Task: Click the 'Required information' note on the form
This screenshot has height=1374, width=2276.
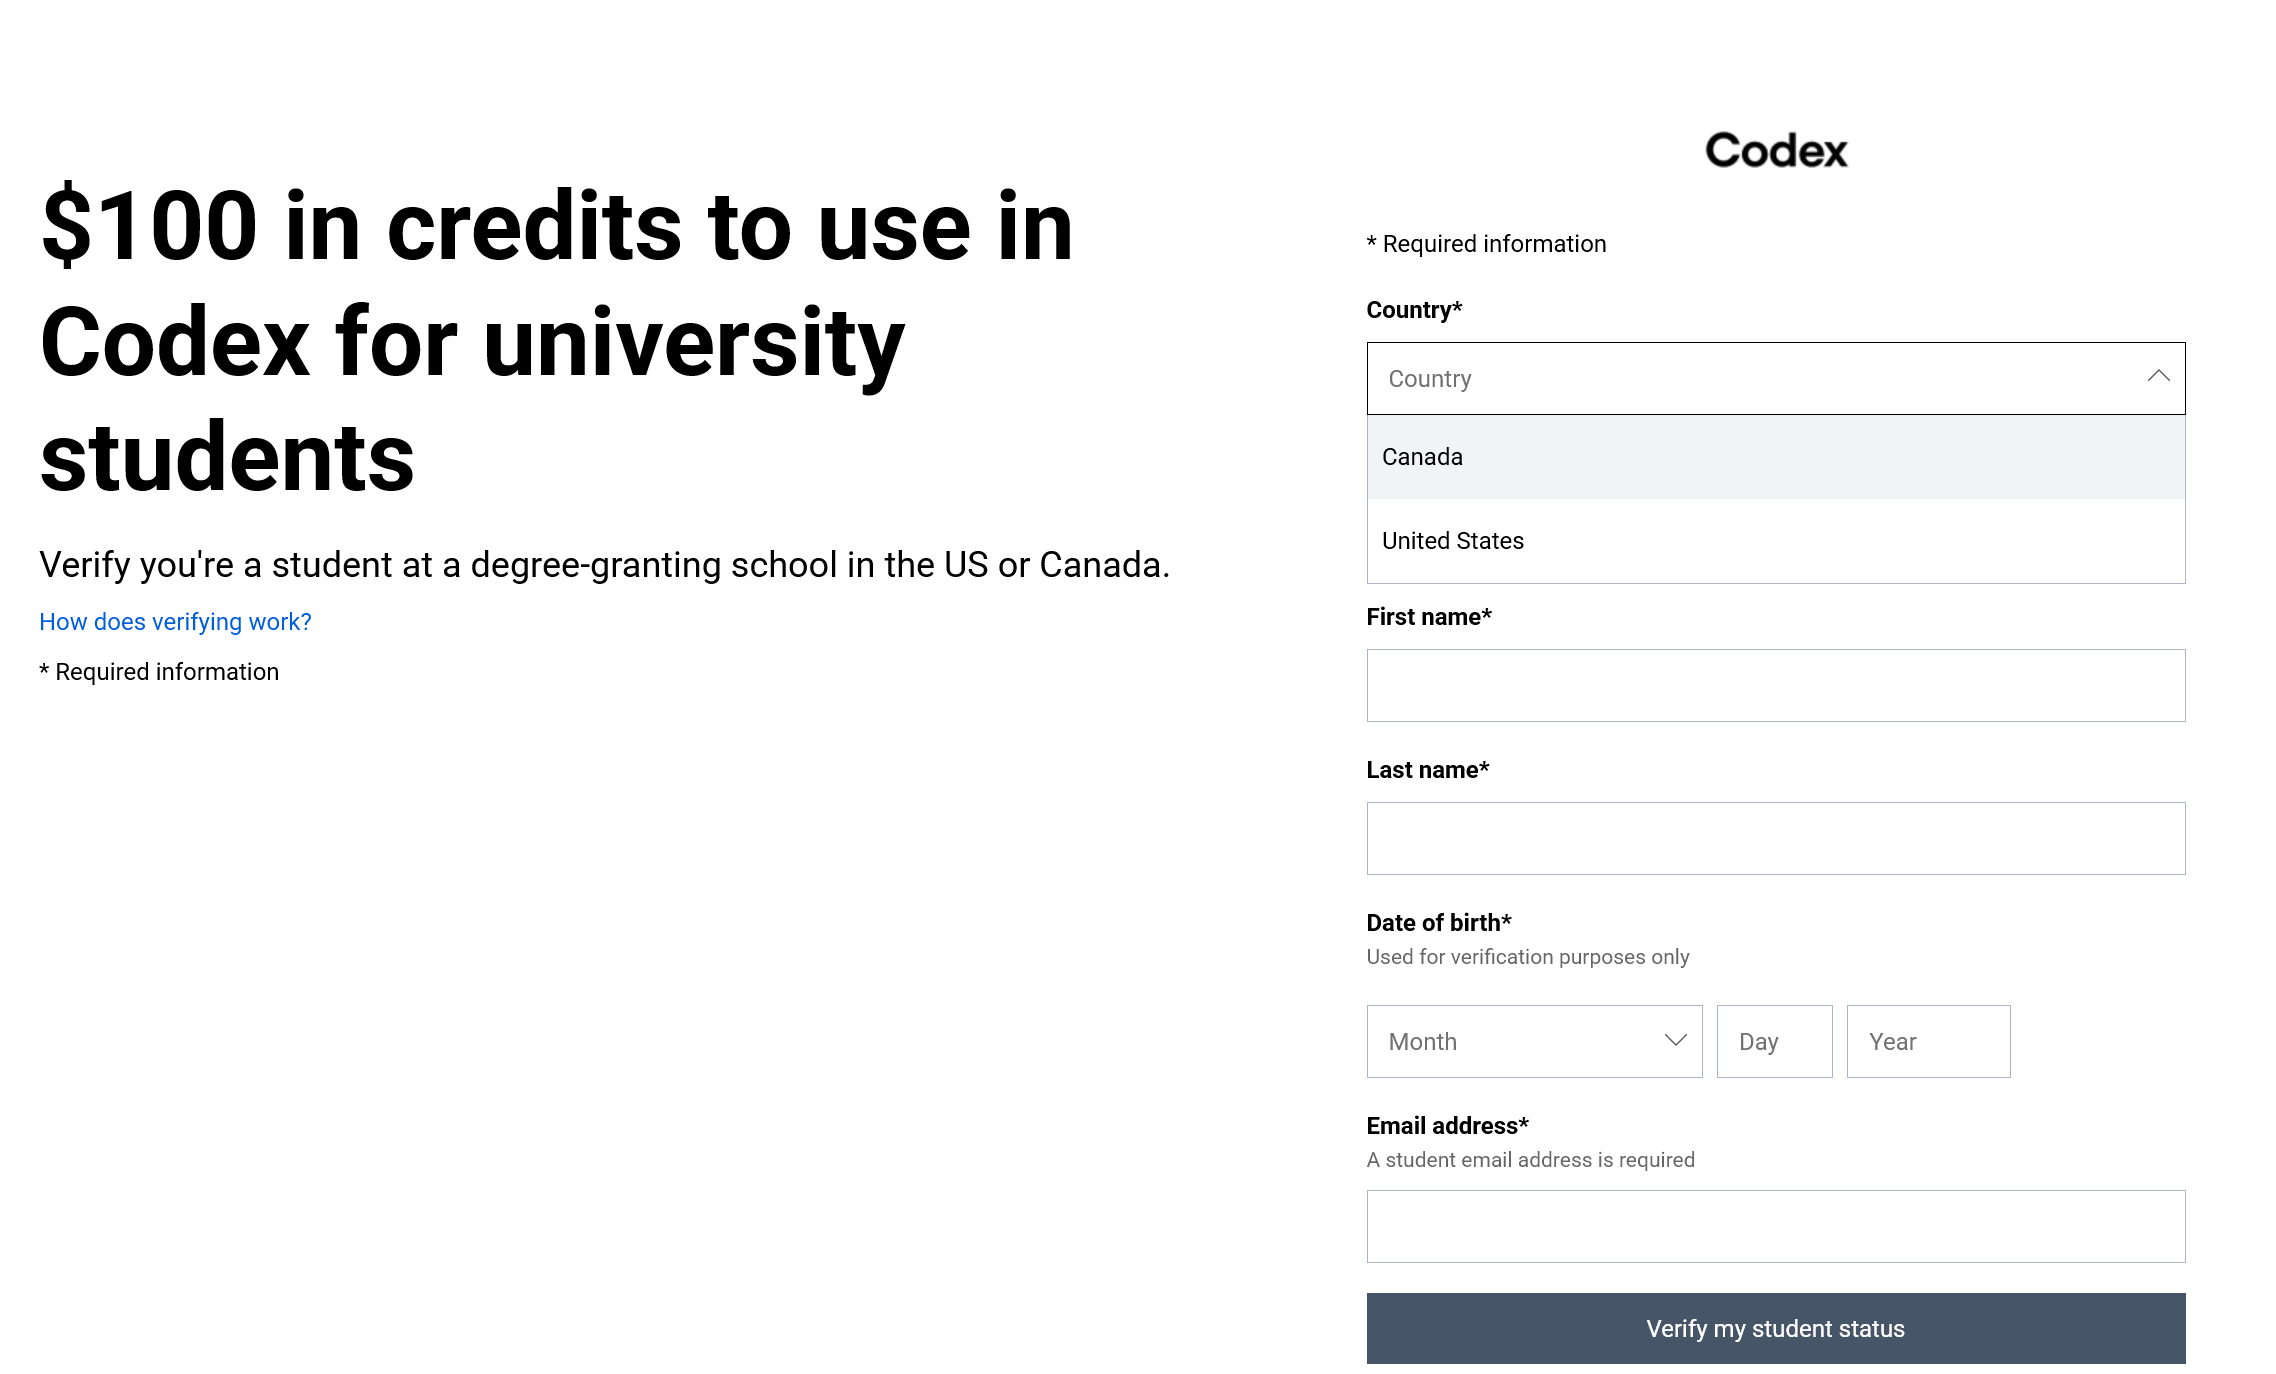Action: tap(1486, 243)
